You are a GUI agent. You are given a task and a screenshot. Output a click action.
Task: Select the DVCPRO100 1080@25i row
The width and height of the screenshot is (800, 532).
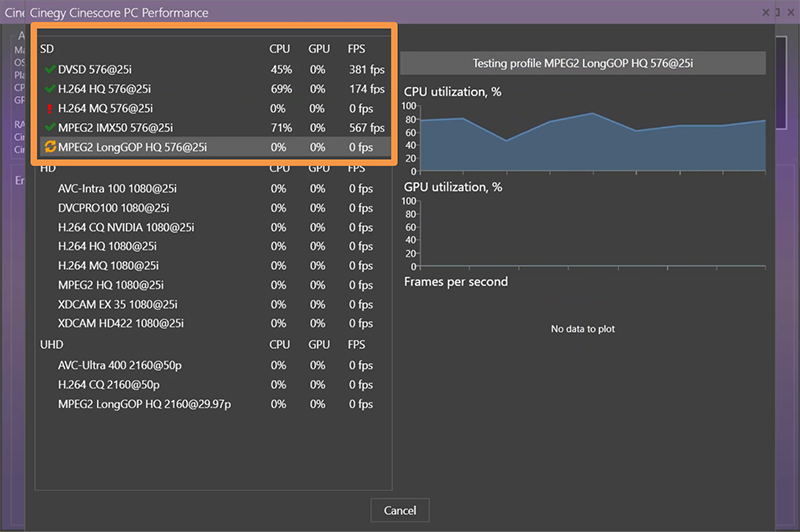point(215,208)
